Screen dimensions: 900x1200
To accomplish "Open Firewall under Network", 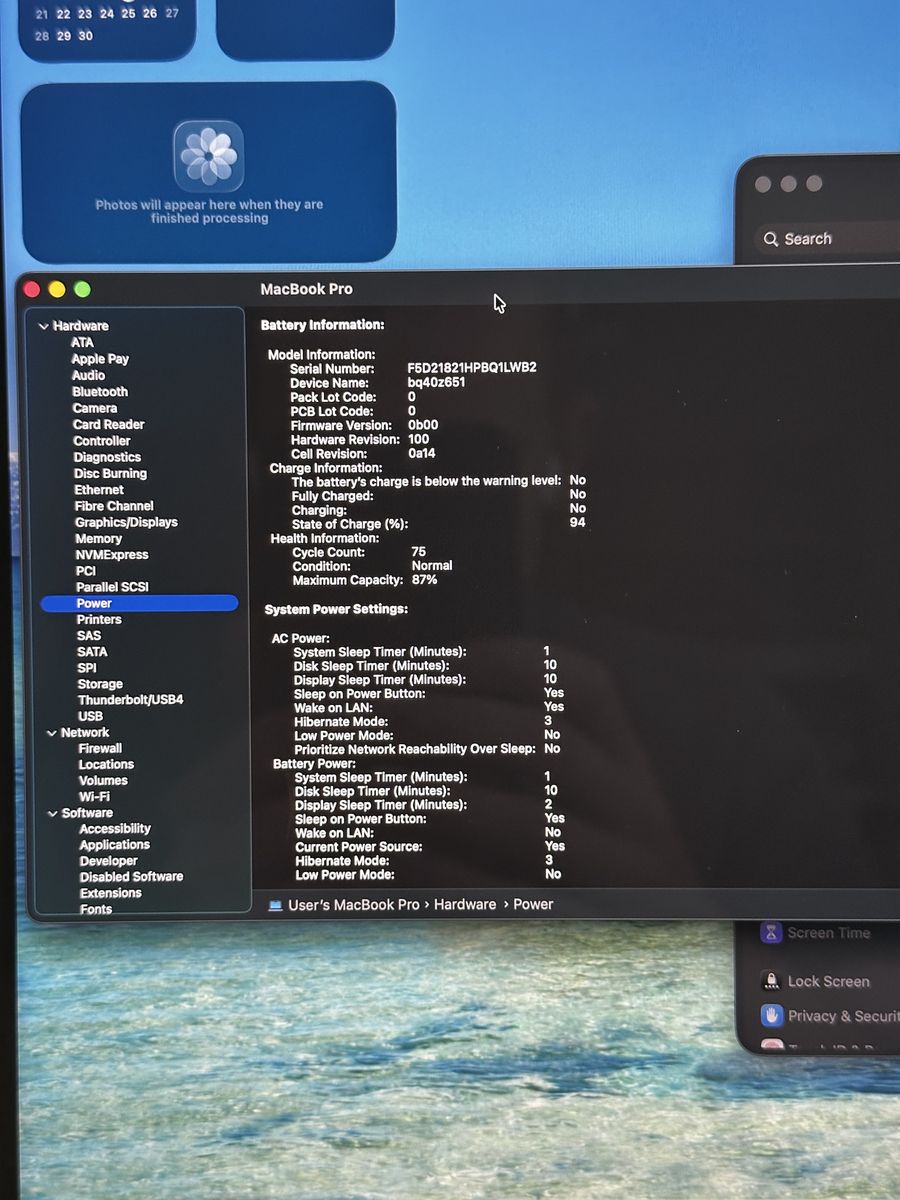I will point(100,748).
